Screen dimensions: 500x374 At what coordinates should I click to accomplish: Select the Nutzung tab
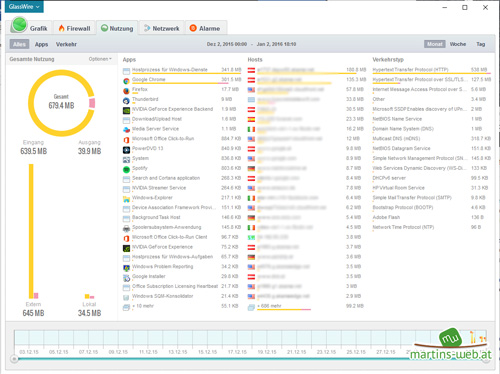coord(117,28)
